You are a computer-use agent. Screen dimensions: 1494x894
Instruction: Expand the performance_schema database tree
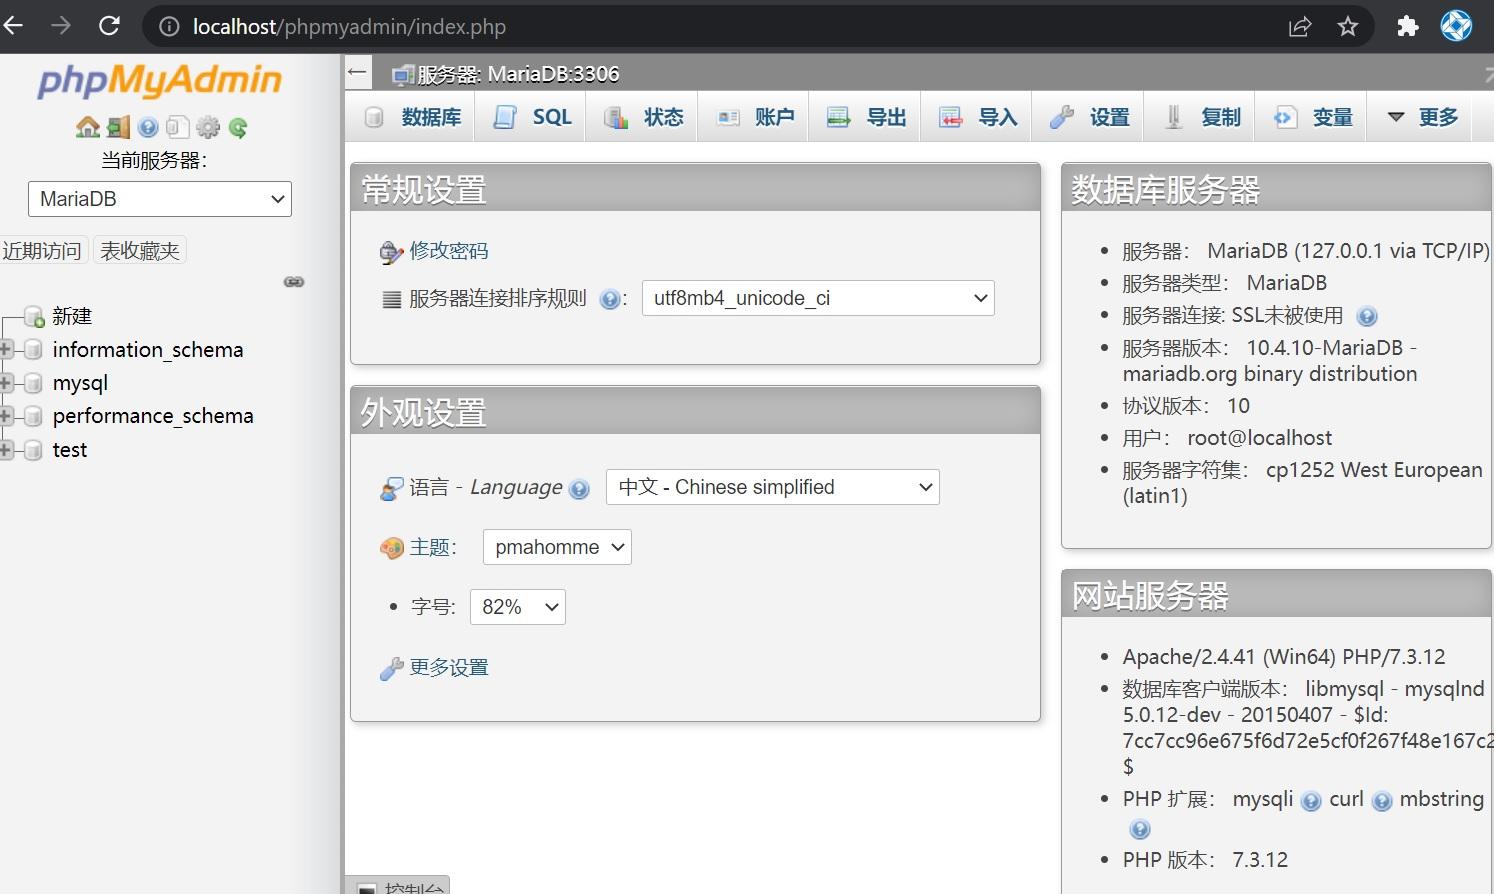[6, 416]
